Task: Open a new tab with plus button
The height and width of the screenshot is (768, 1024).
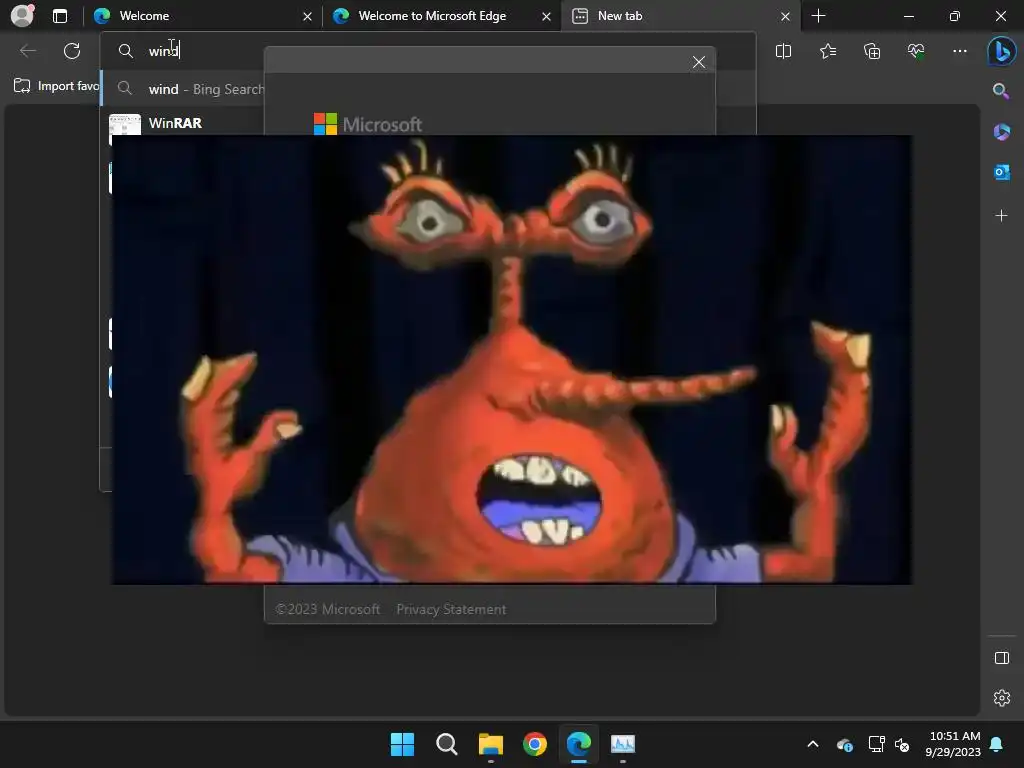Action: [818, 16]
